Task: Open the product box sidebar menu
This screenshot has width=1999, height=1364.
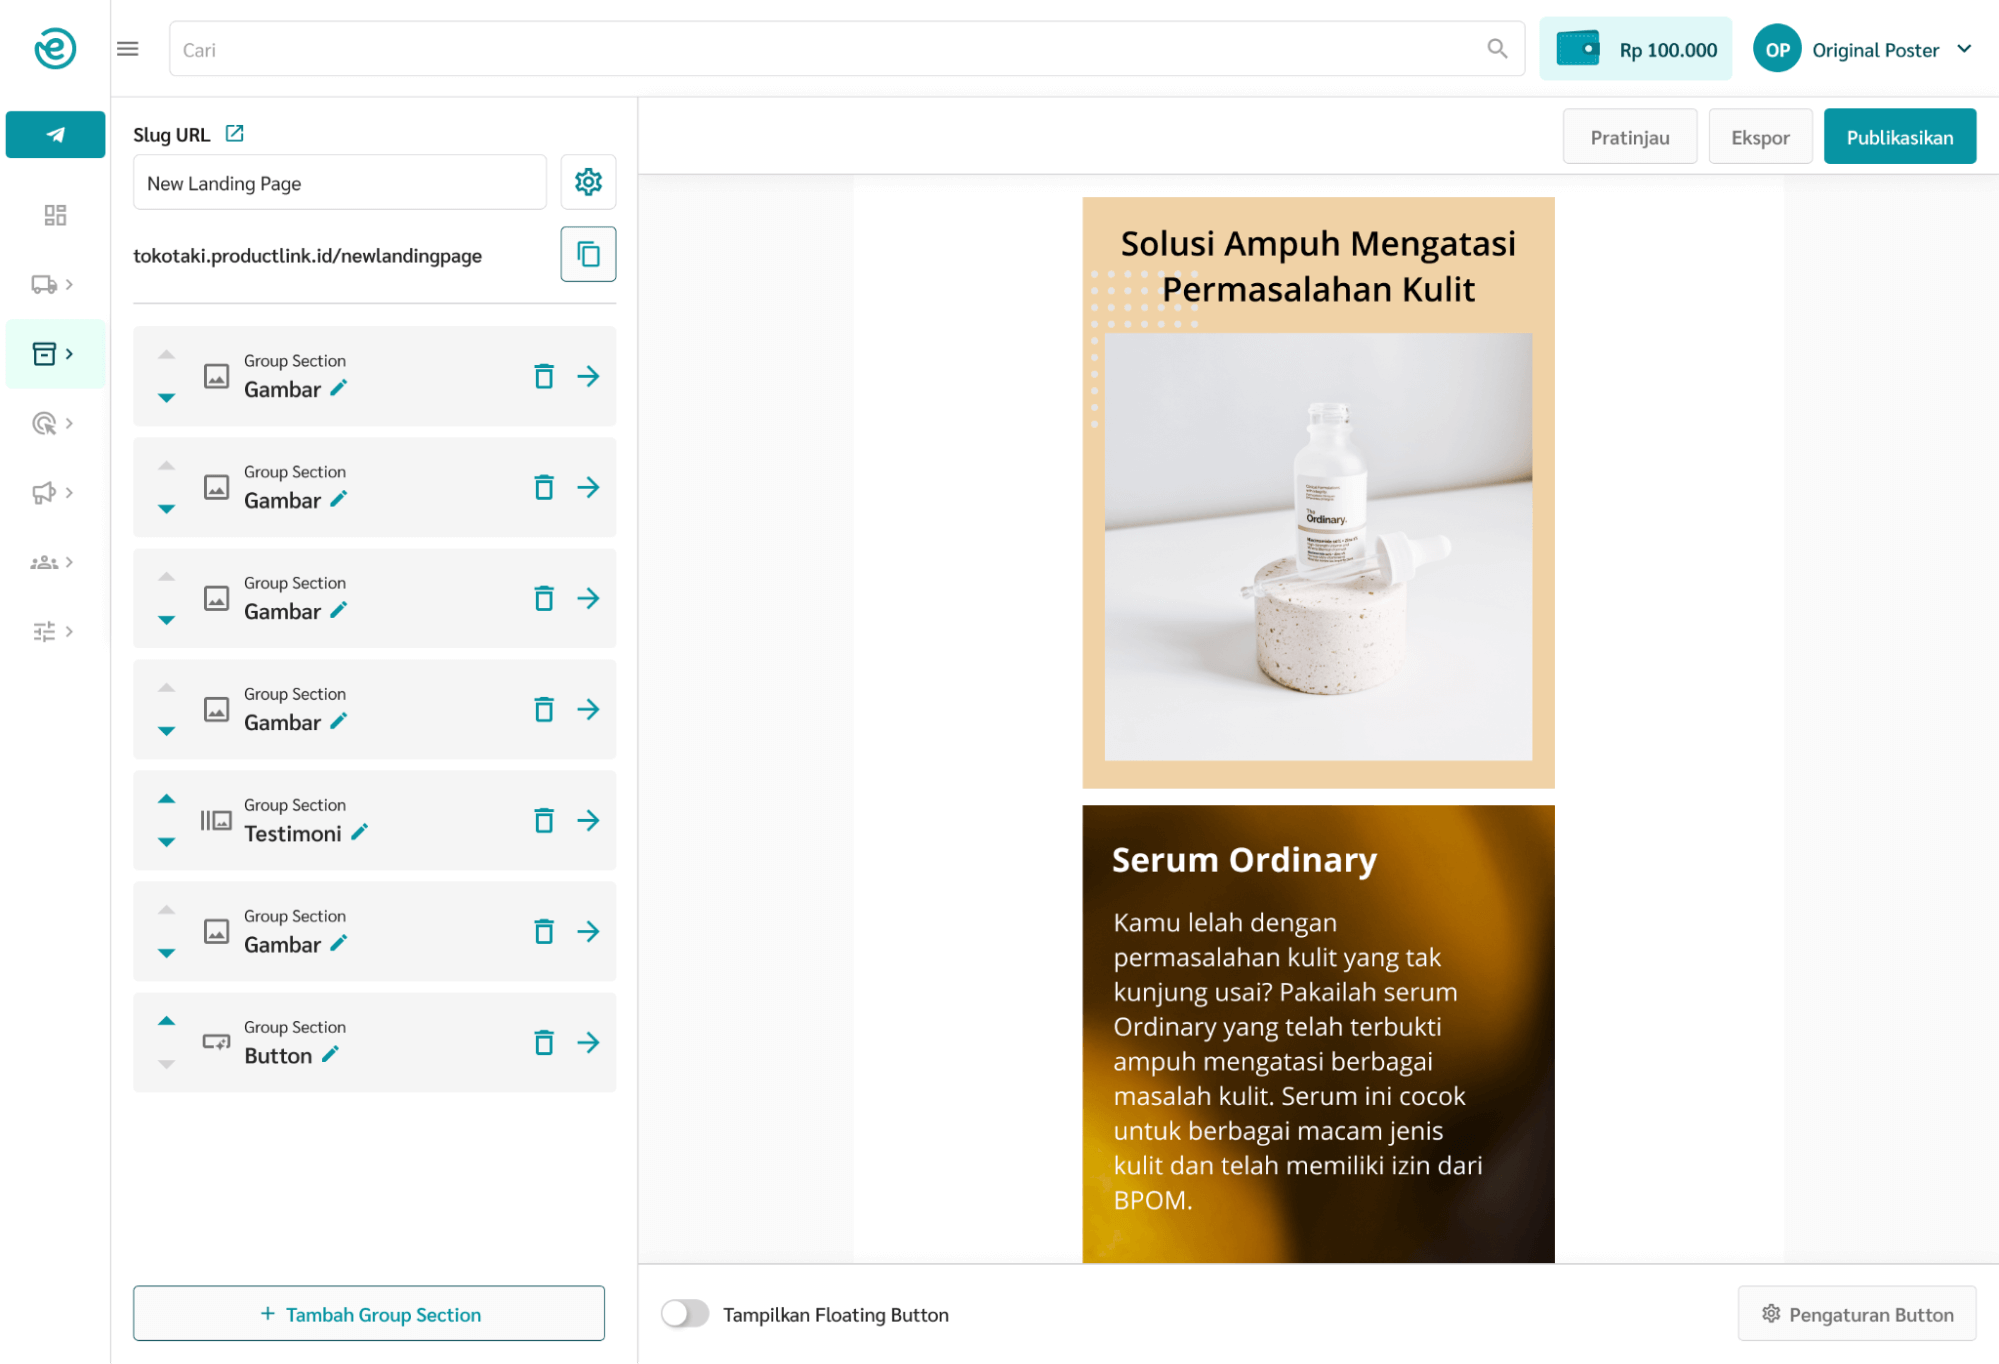Action: 55,353
